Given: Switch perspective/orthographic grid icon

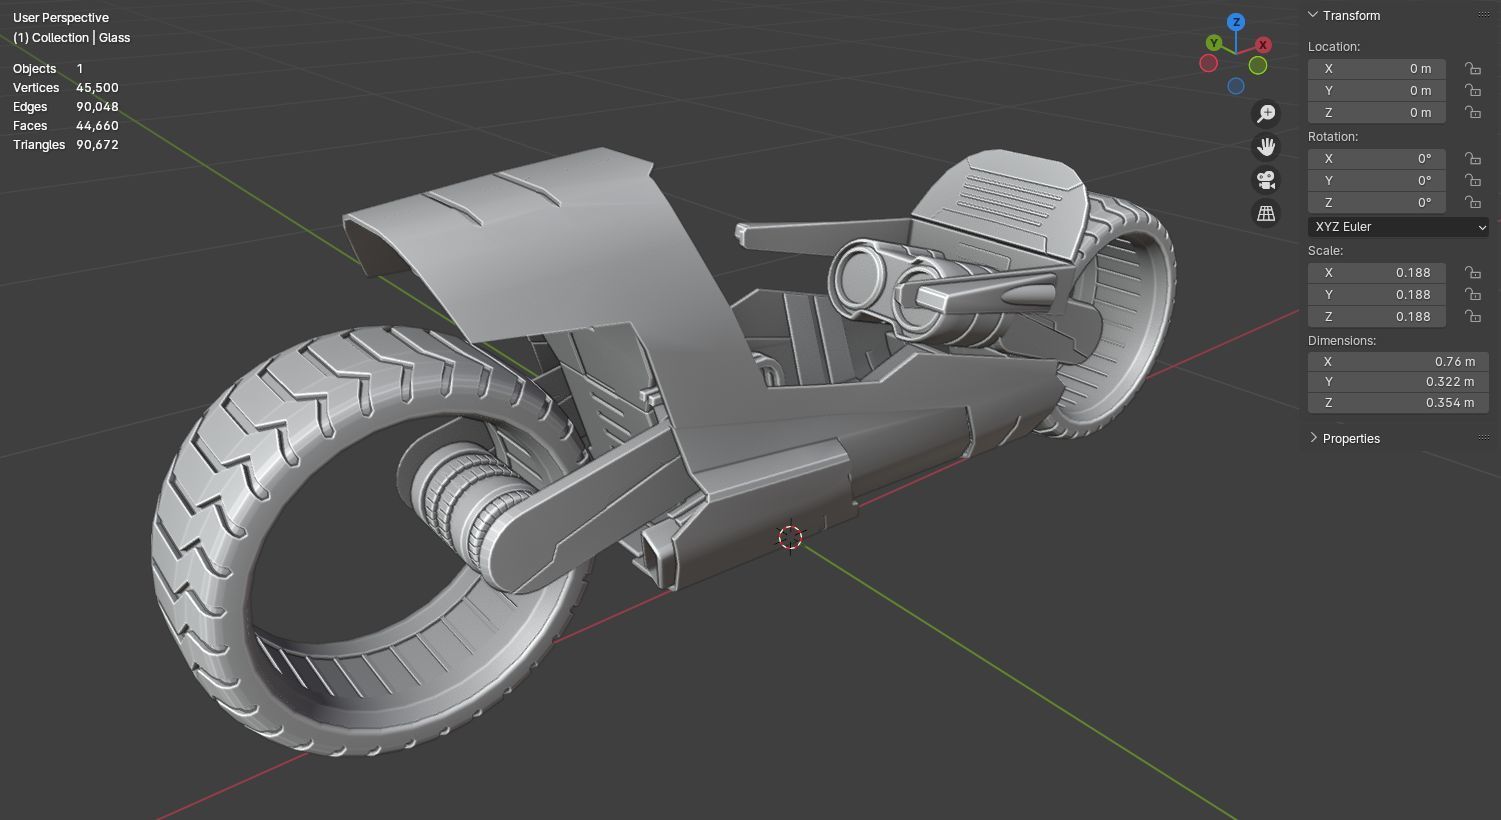Looking at the screenshot, I should [1266, 213].
